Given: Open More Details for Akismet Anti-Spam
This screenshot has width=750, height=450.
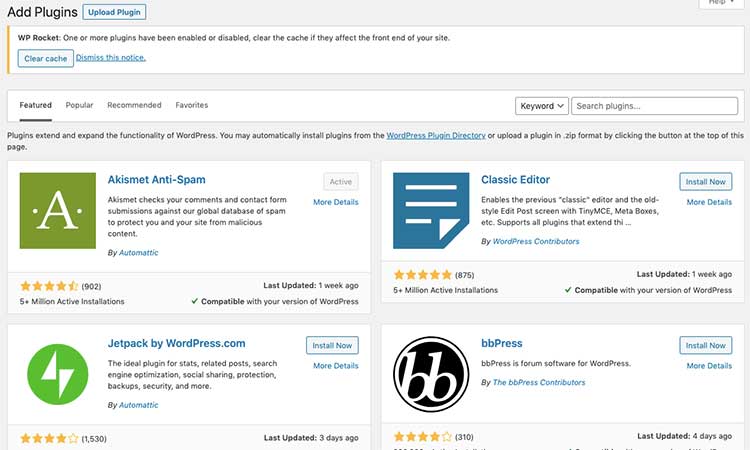Looking at the screenshot, I should click(x=336, y=202).
